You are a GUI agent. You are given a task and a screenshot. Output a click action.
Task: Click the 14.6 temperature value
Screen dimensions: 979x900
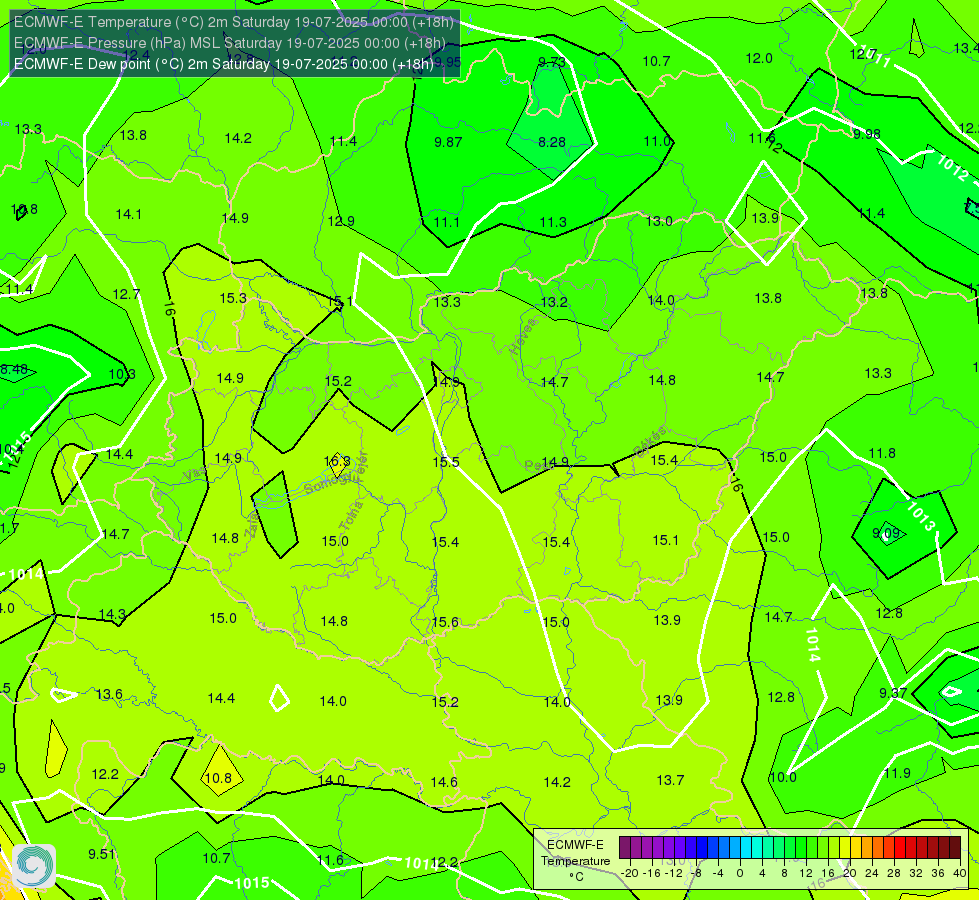[x=444, y=782]
